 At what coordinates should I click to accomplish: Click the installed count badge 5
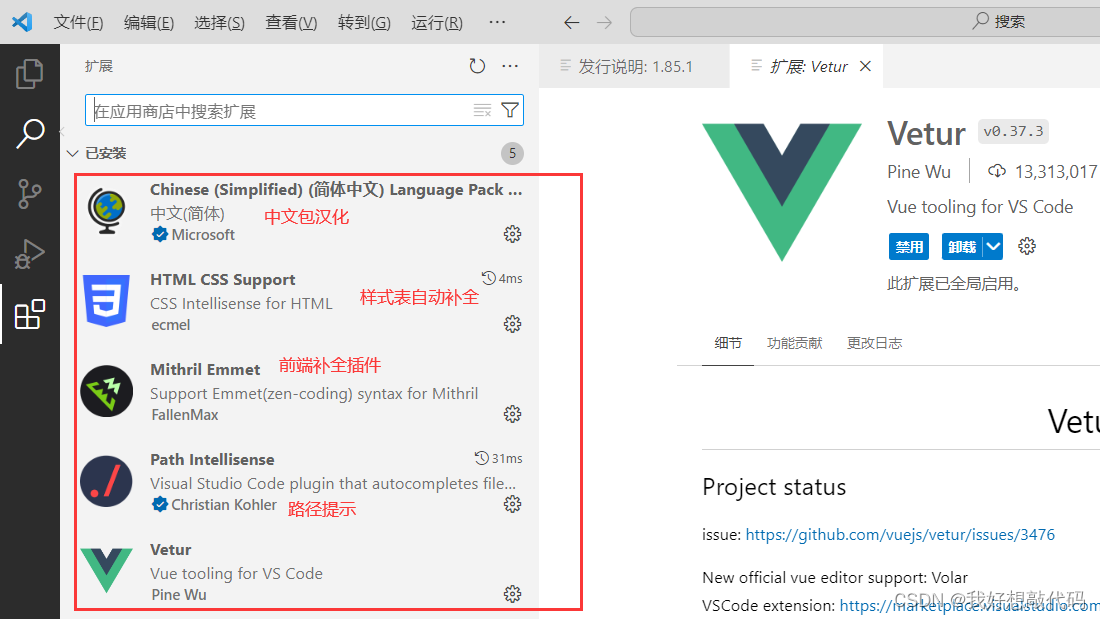(513, 153)
